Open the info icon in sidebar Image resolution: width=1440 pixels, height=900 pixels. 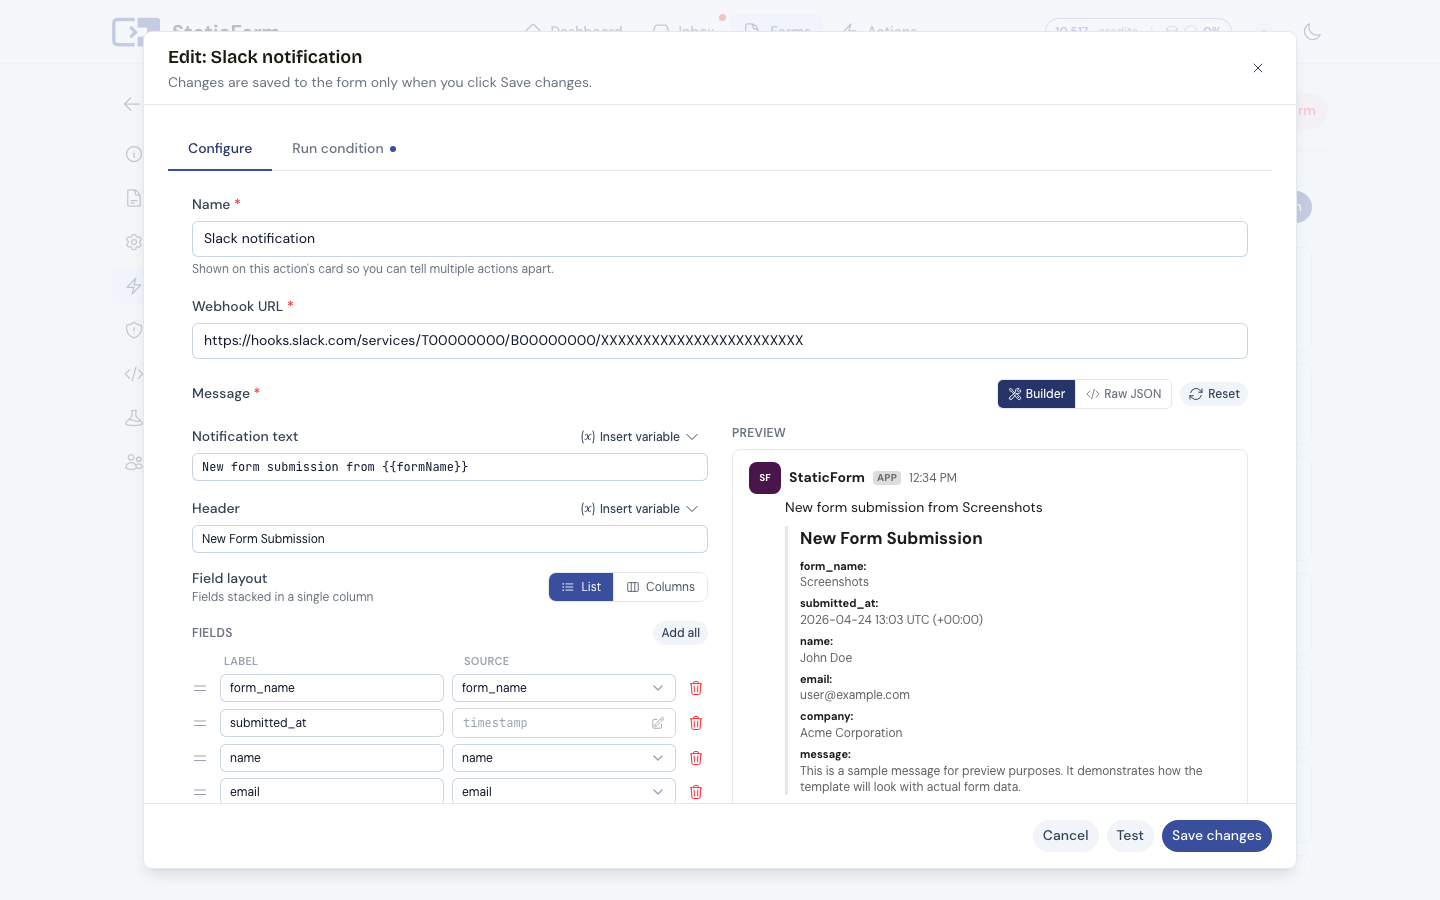(134, 154)
